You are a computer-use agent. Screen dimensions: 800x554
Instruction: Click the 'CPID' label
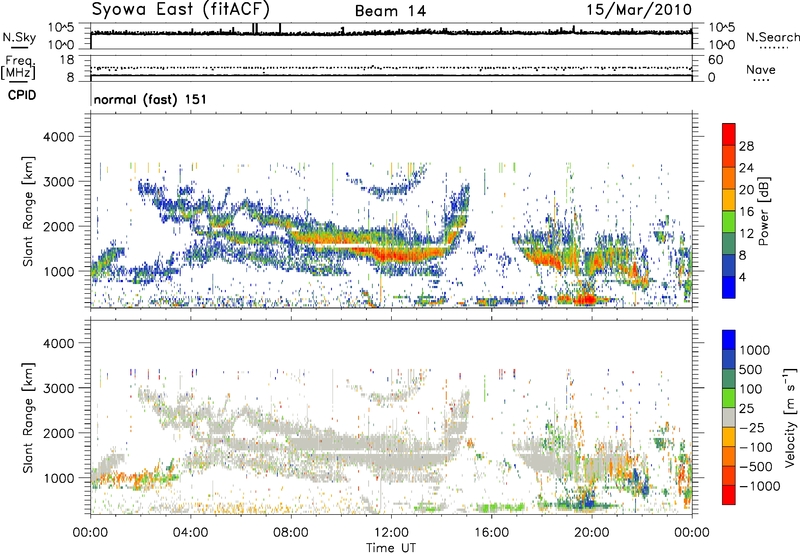tap(22, 95)
